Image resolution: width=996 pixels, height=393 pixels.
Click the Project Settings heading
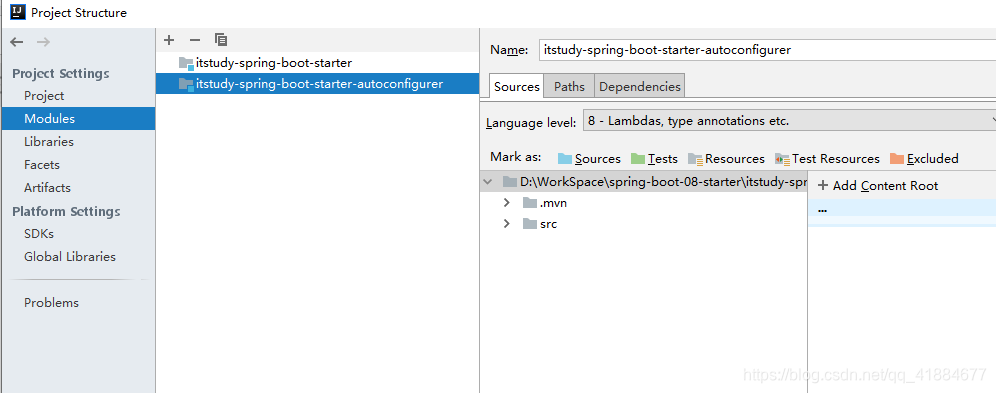click(61, 74)
